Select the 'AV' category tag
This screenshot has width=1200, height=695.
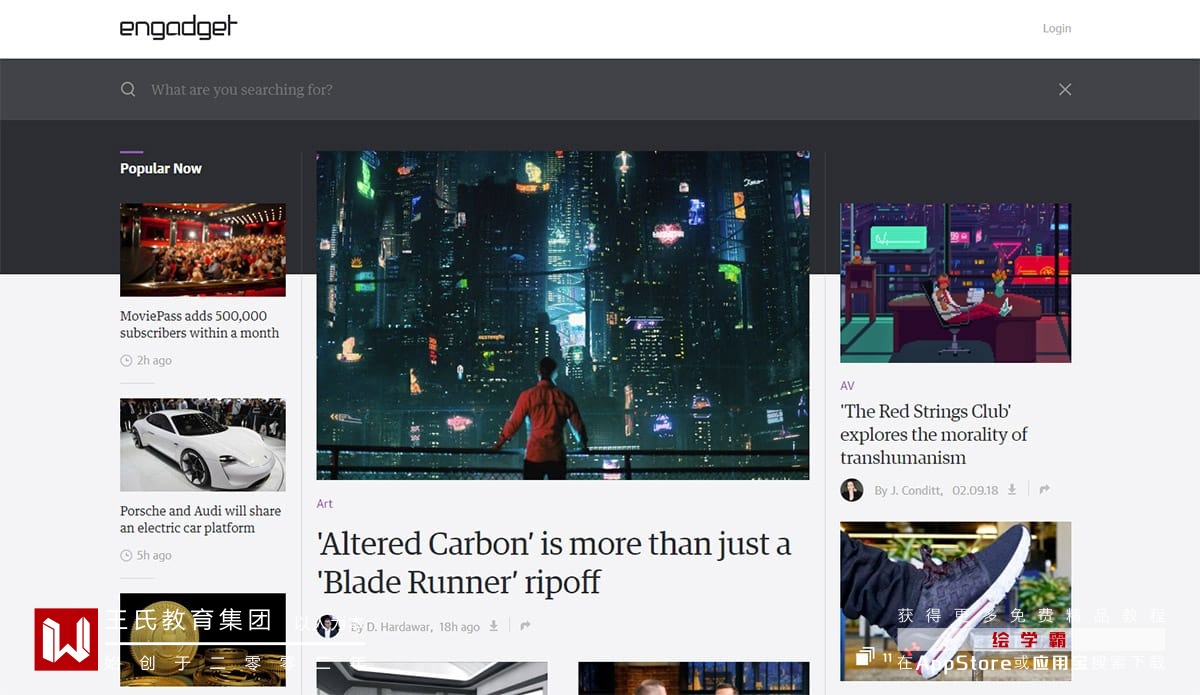tap(847, 385)
